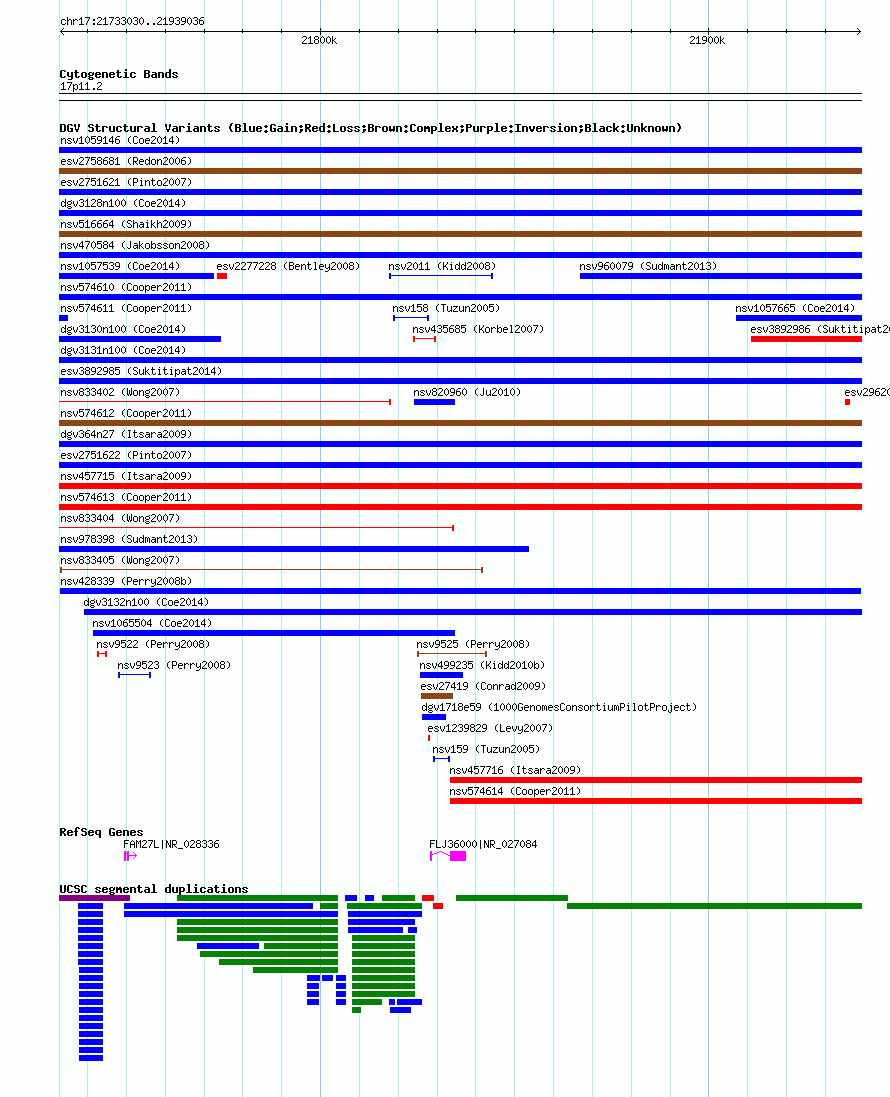This screenshot has width=890, height=1097.
Task: Select nsv833404 (Wong2007) label
Action: click(x=120, y=518)
